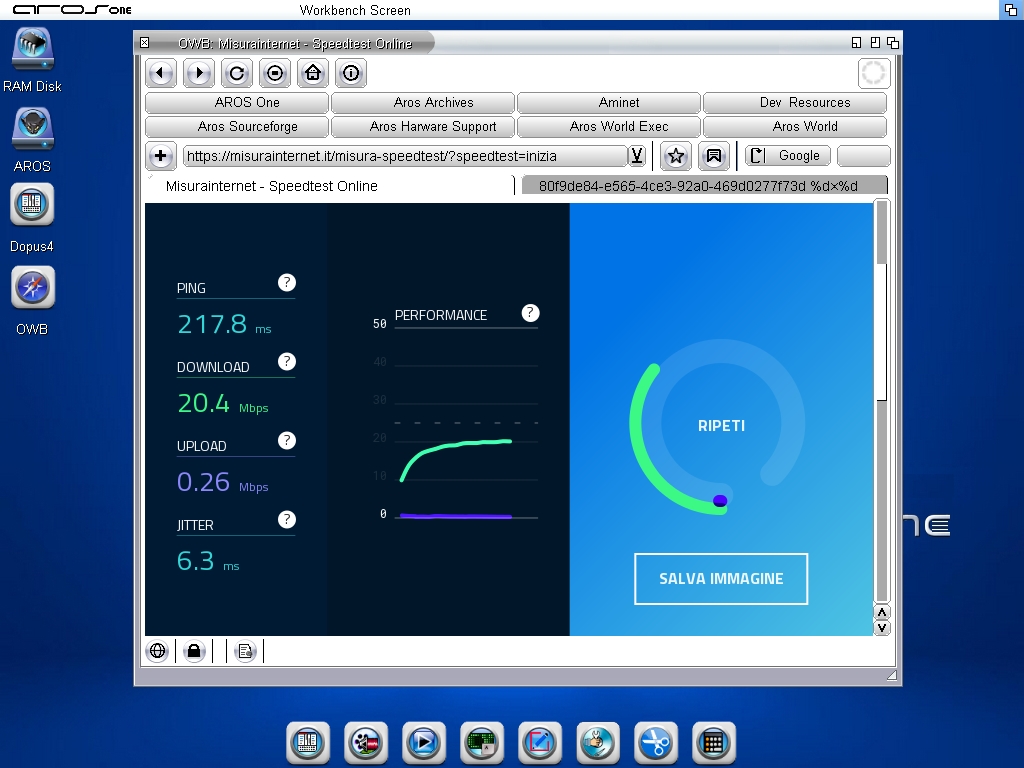Screen dimensions: 1024x768
Task: Launch the text editor dock icon
Action: 539,743
